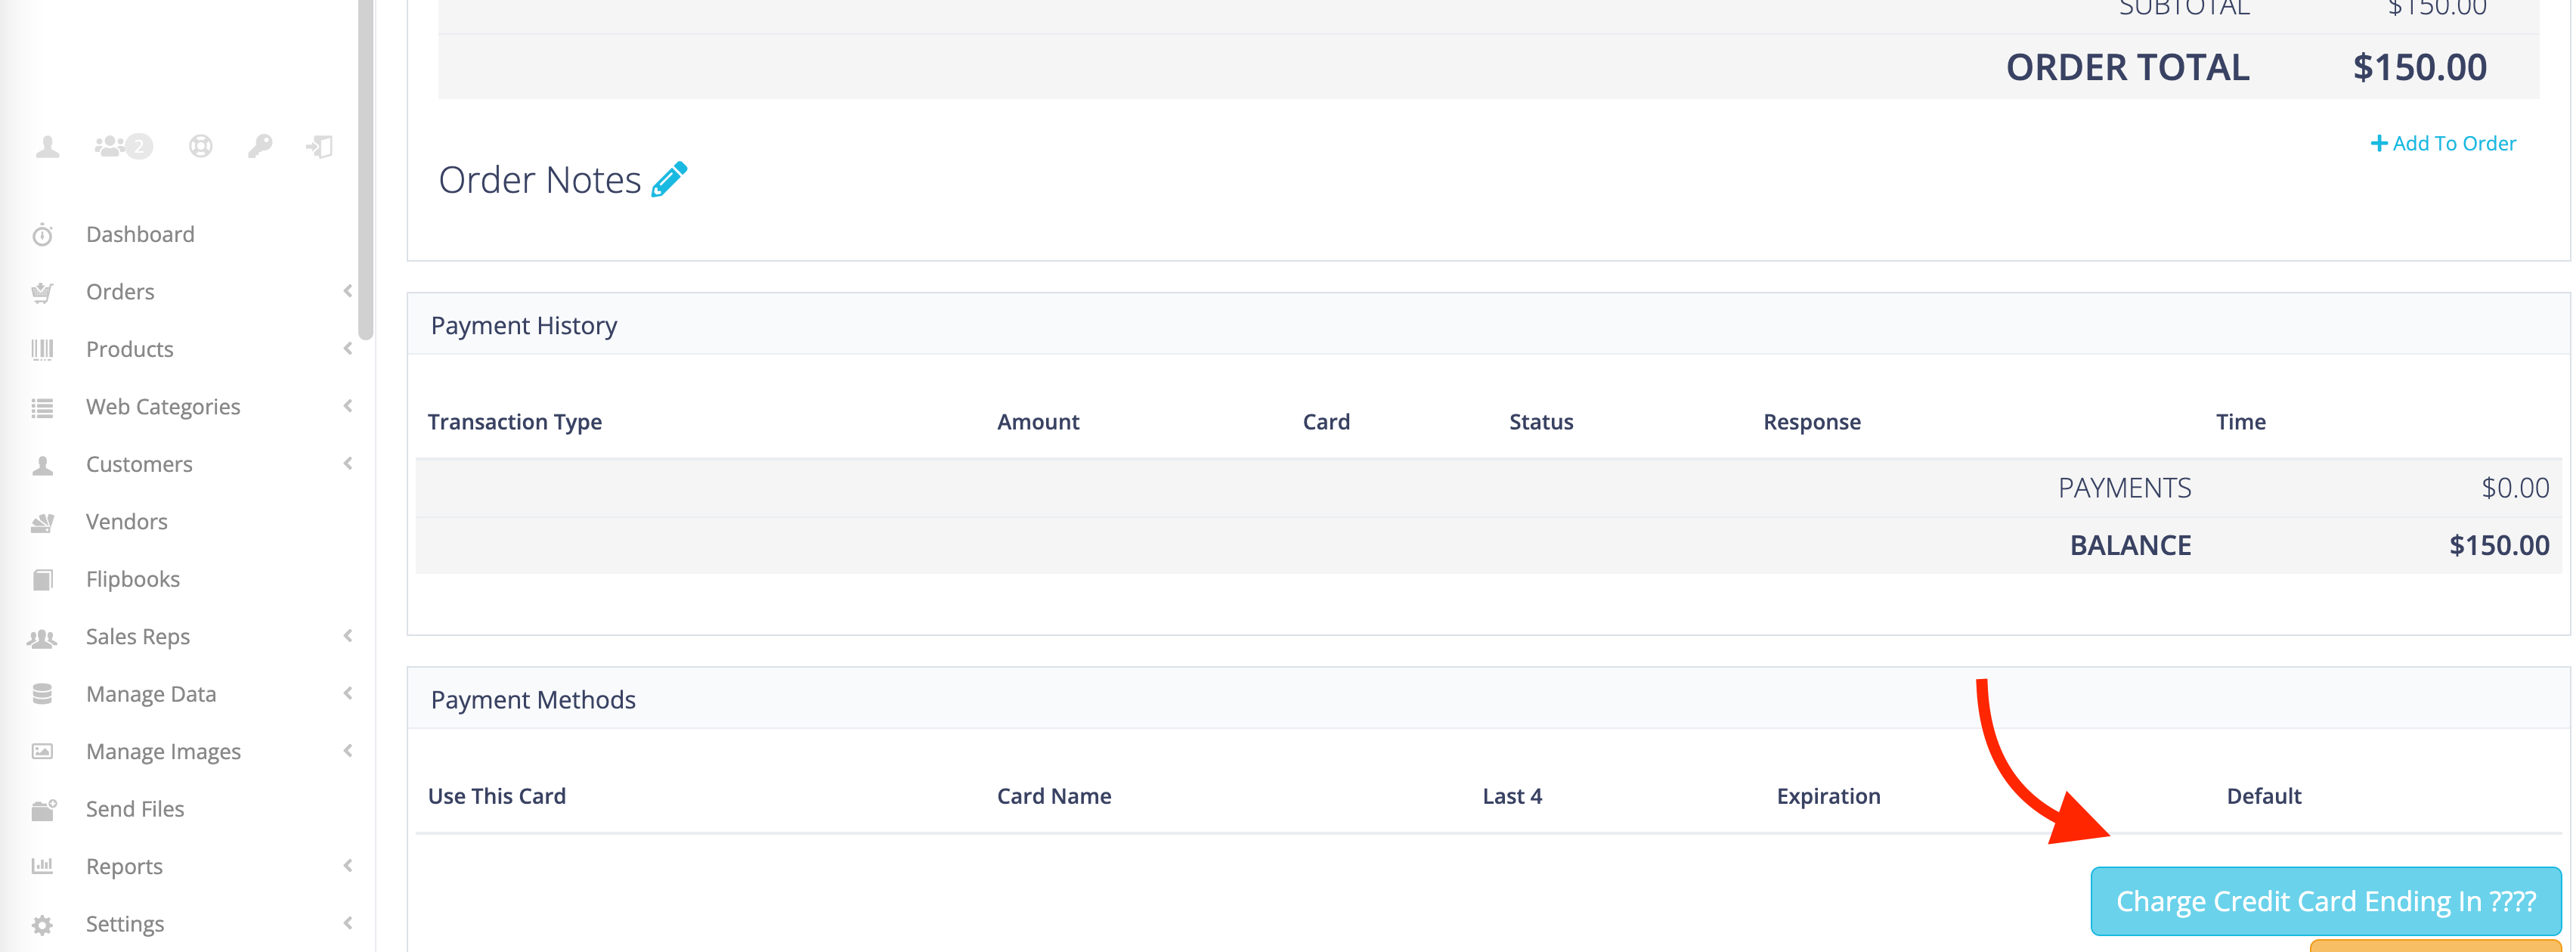The height and width of the screenshot is (952, 2576).
Task: Open Dashboard from the sidebar
Action: [140, 234]
